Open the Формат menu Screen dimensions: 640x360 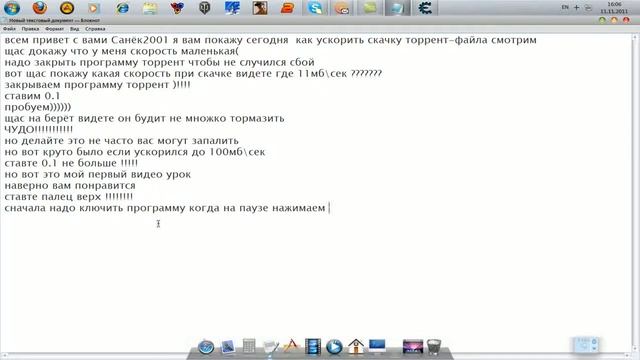54,29
